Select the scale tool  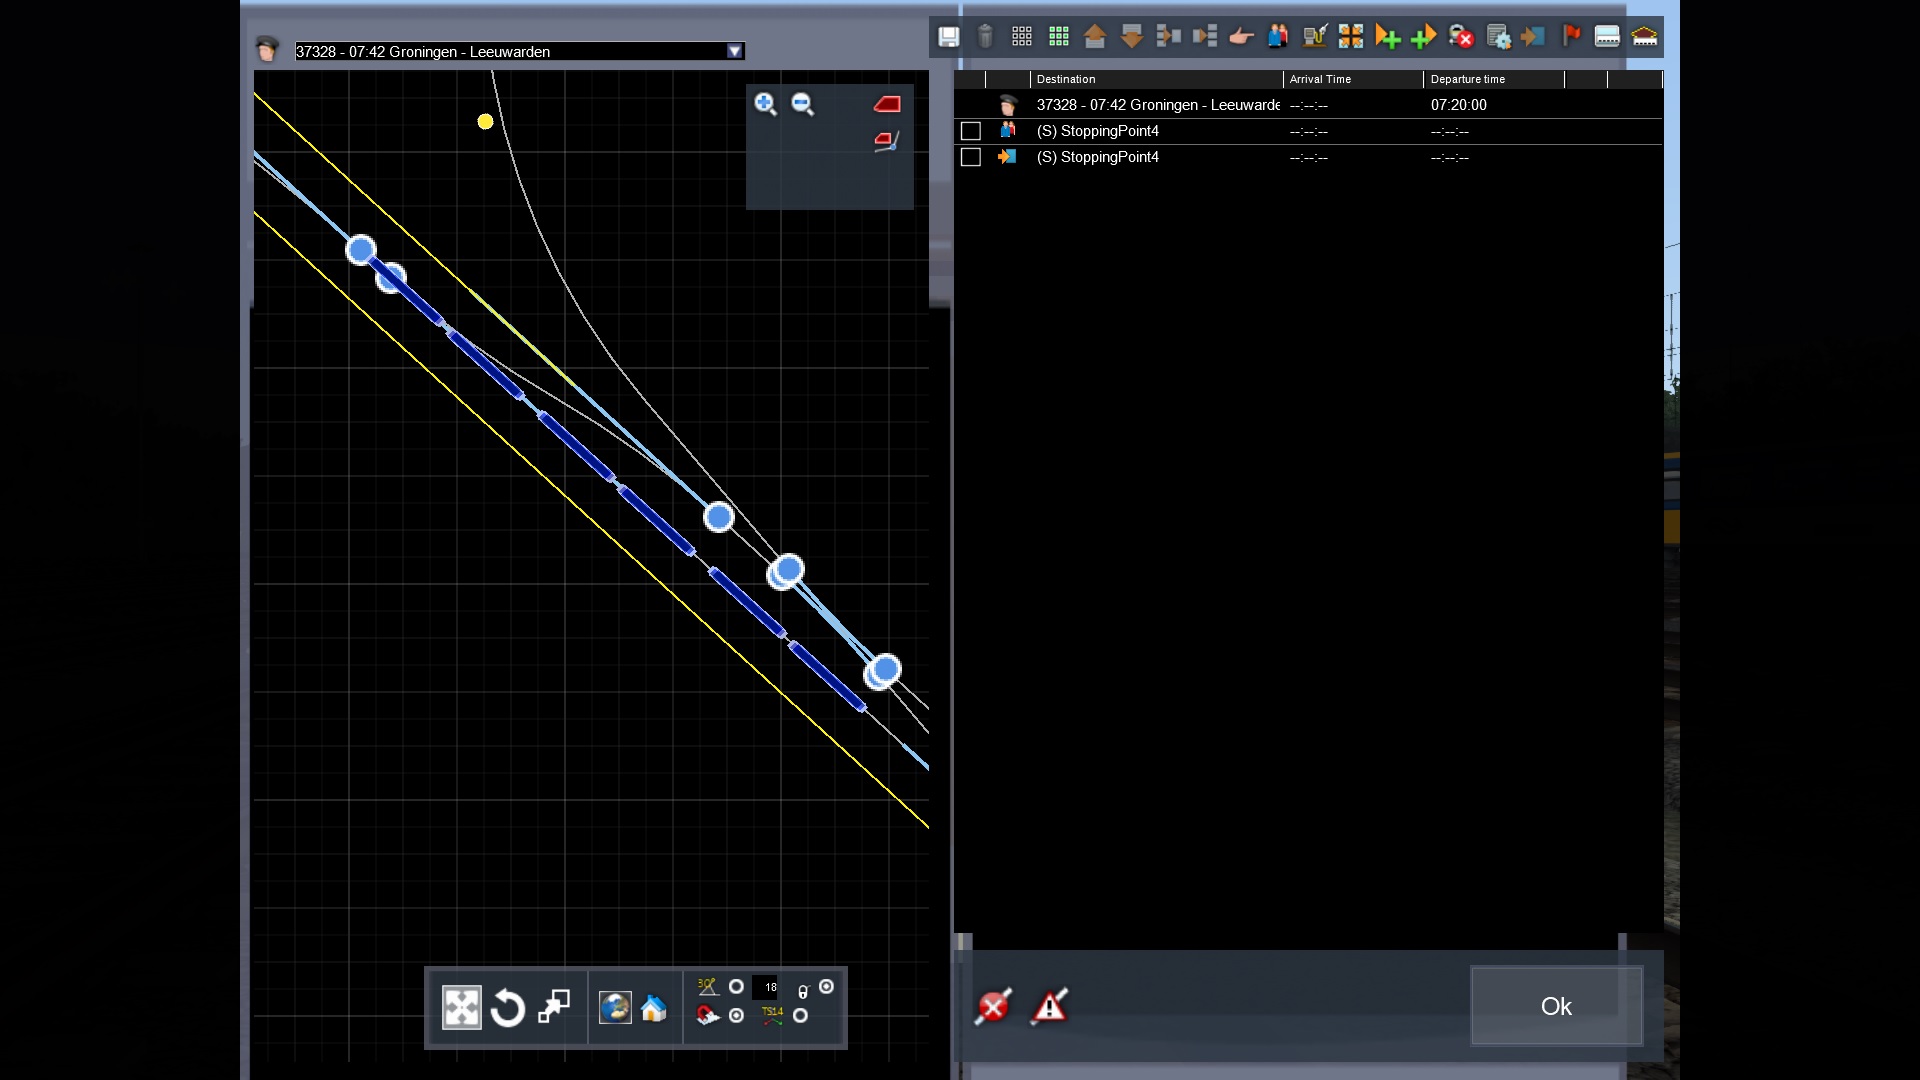pyautogui.click(x=554, y=1008)
